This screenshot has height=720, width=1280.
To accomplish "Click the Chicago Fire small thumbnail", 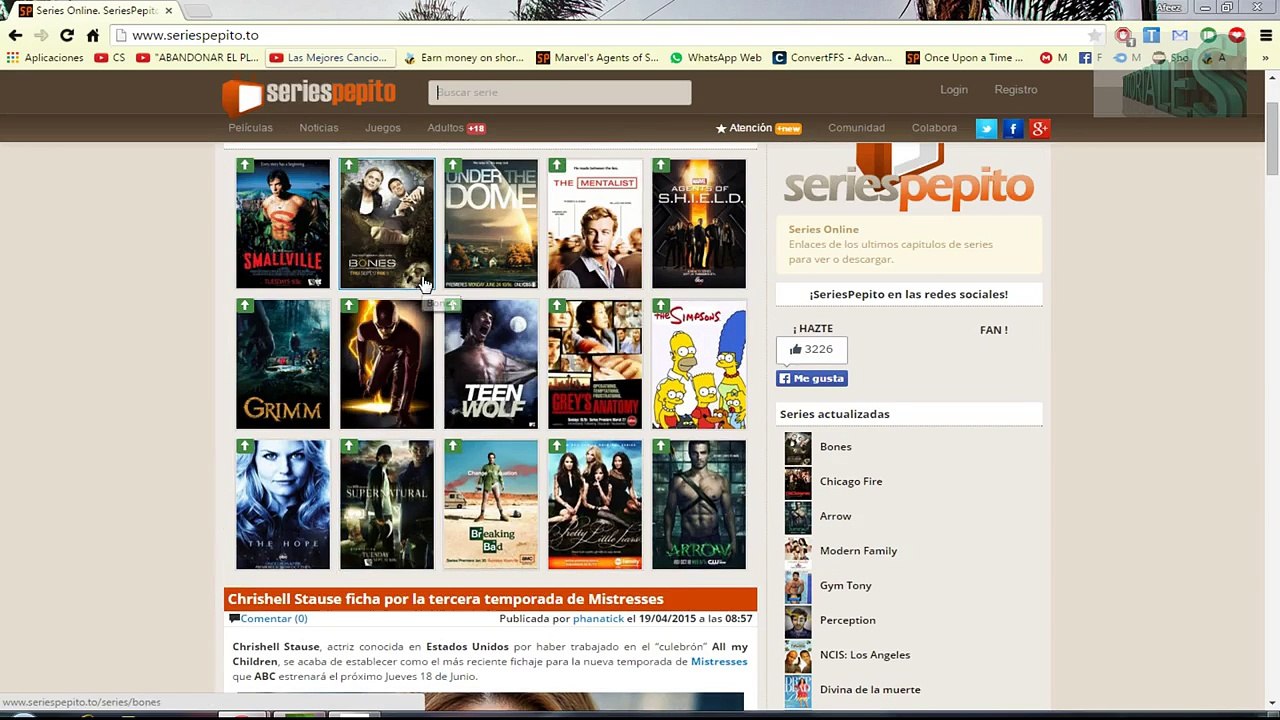I will click(x=798, y=484).
